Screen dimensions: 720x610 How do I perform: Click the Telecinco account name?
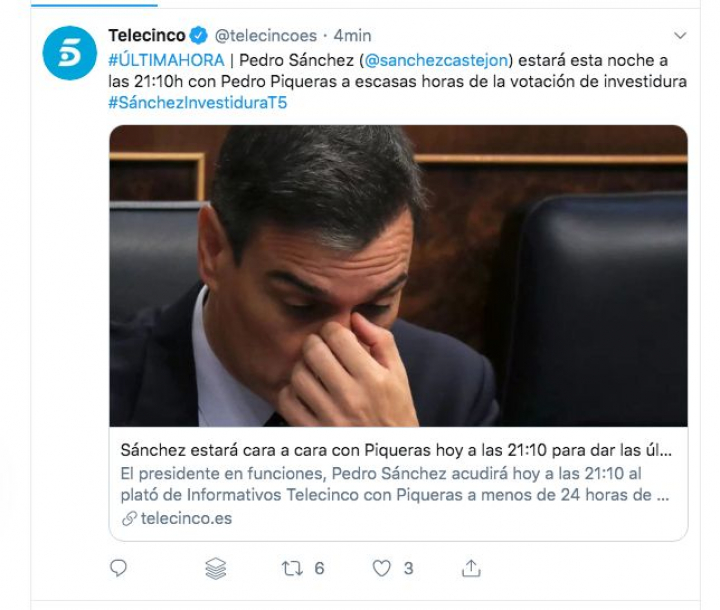tap(147, 35)
